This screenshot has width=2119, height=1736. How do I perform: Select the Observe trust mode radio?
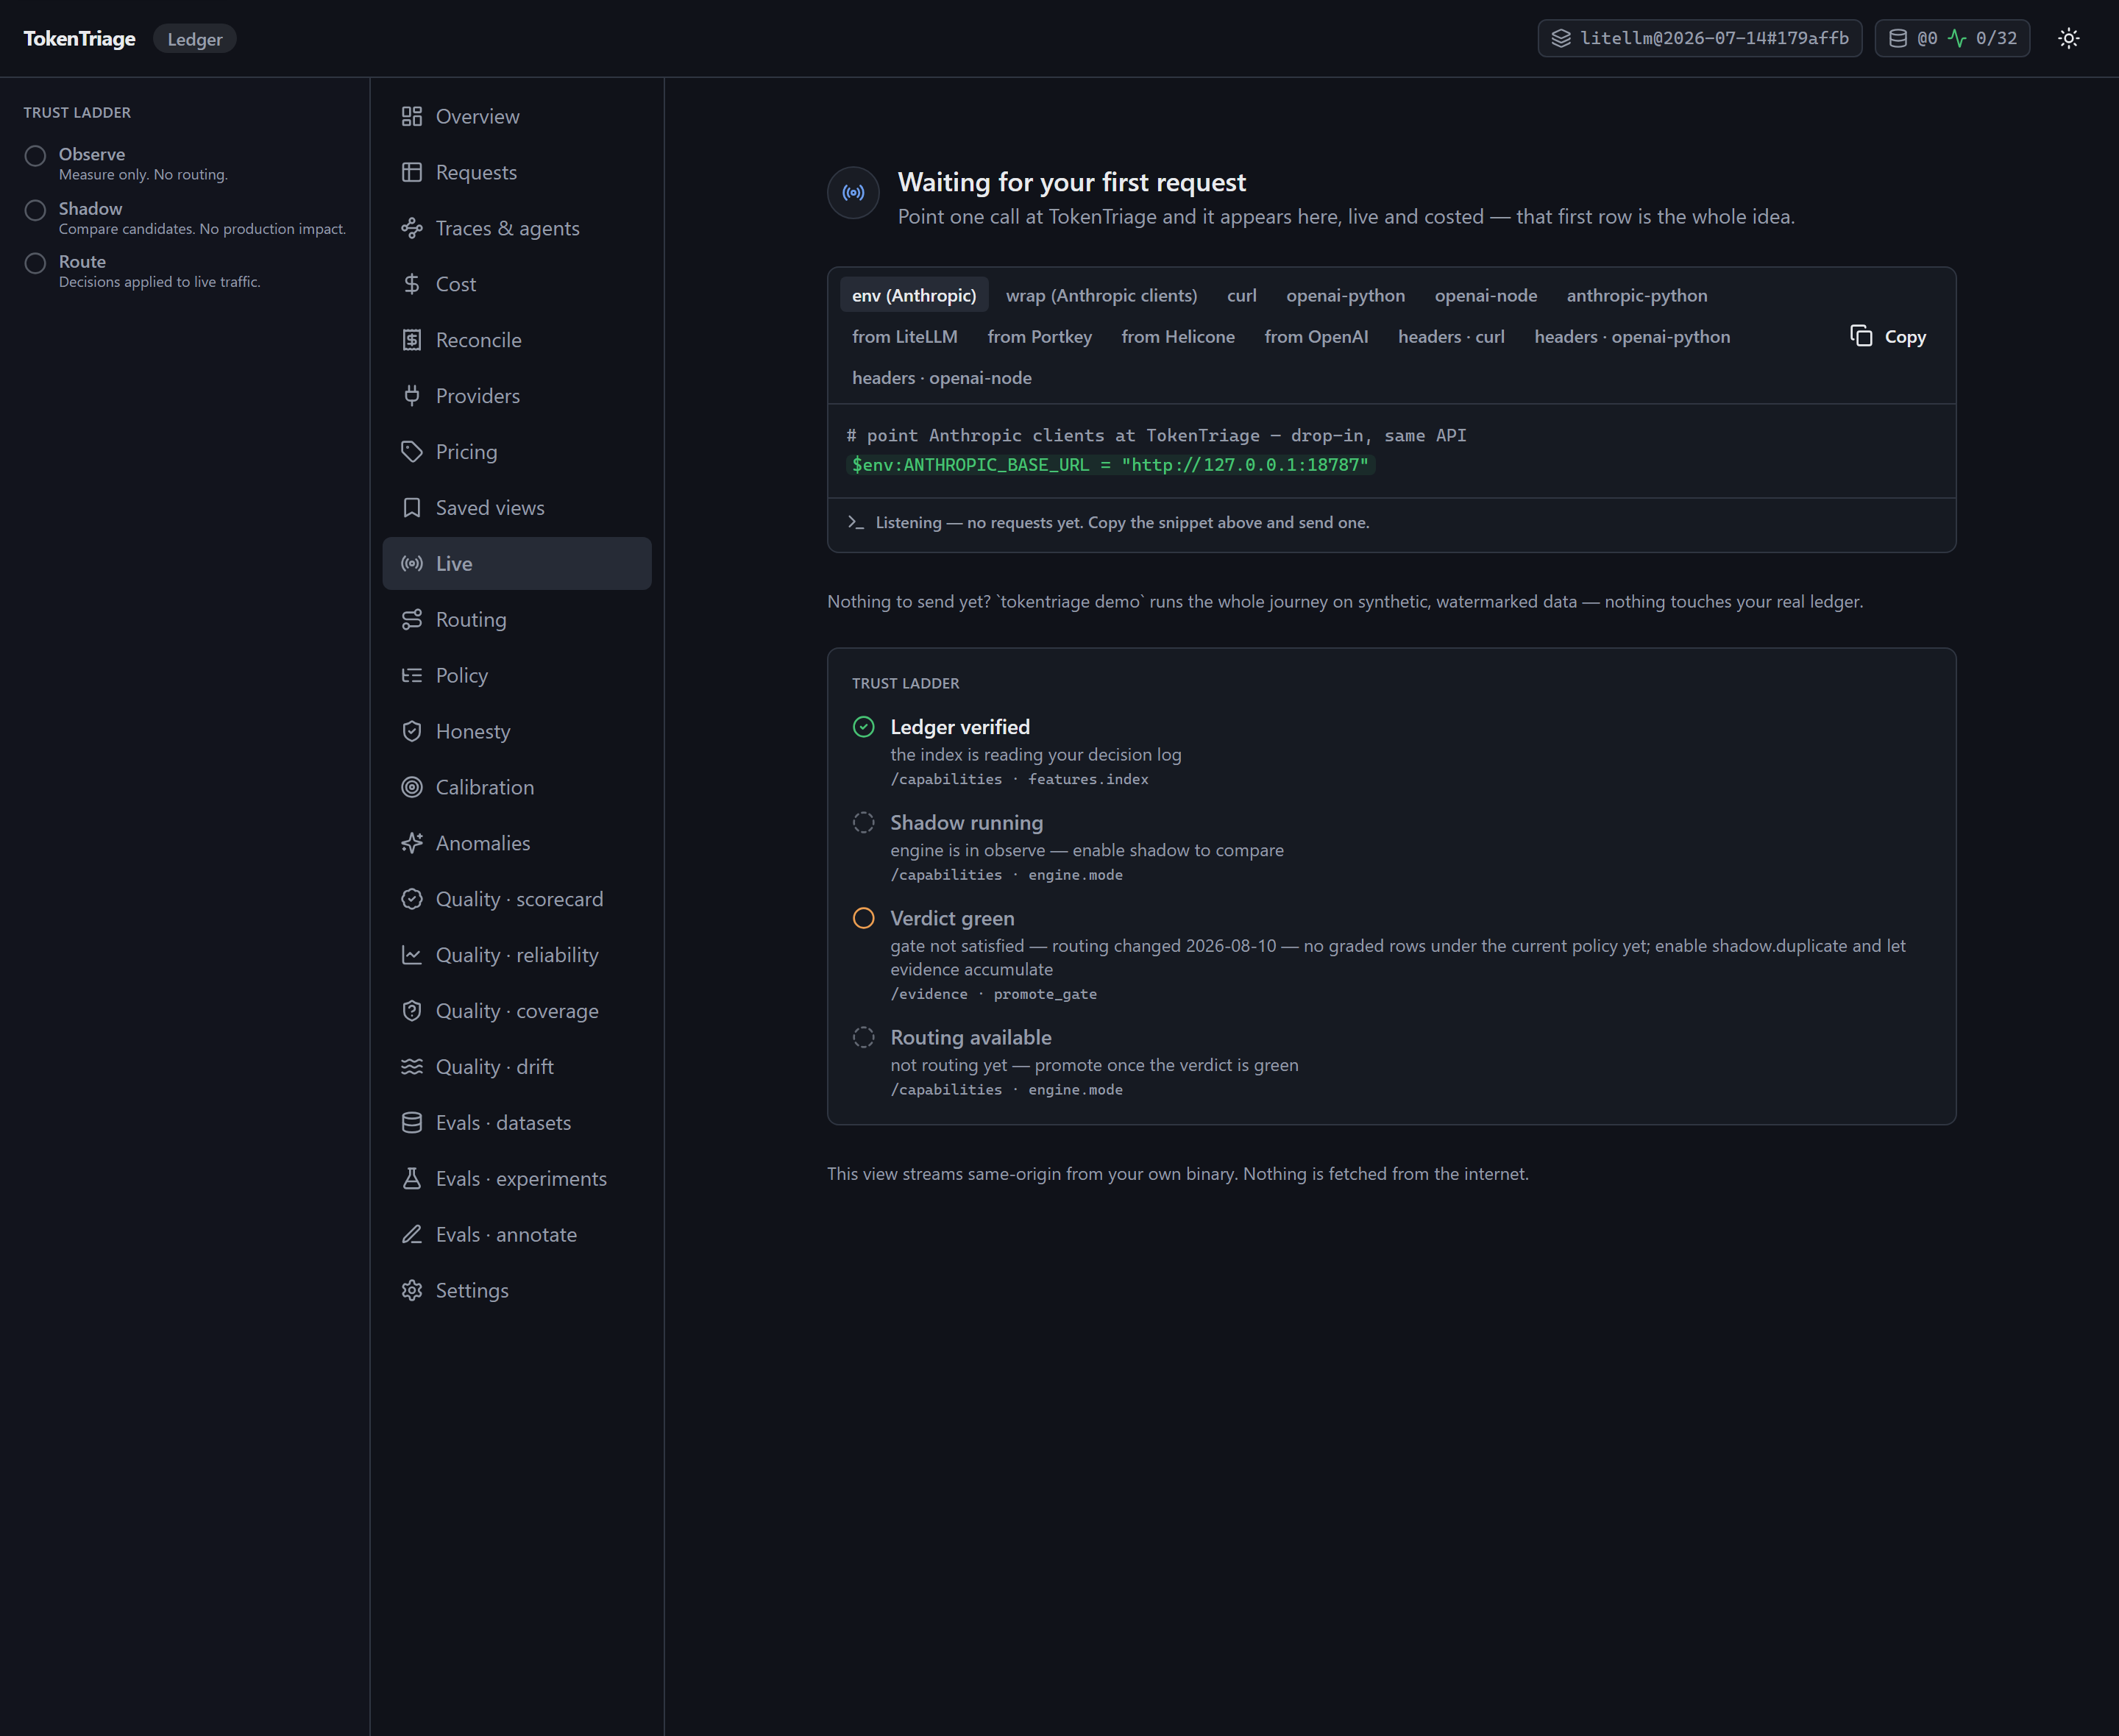point(35,156)
